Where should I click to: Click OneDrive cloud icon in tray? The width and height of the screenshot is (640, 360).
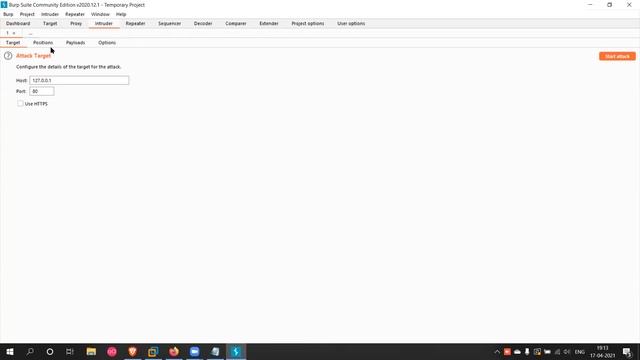[x=517, y=352]
